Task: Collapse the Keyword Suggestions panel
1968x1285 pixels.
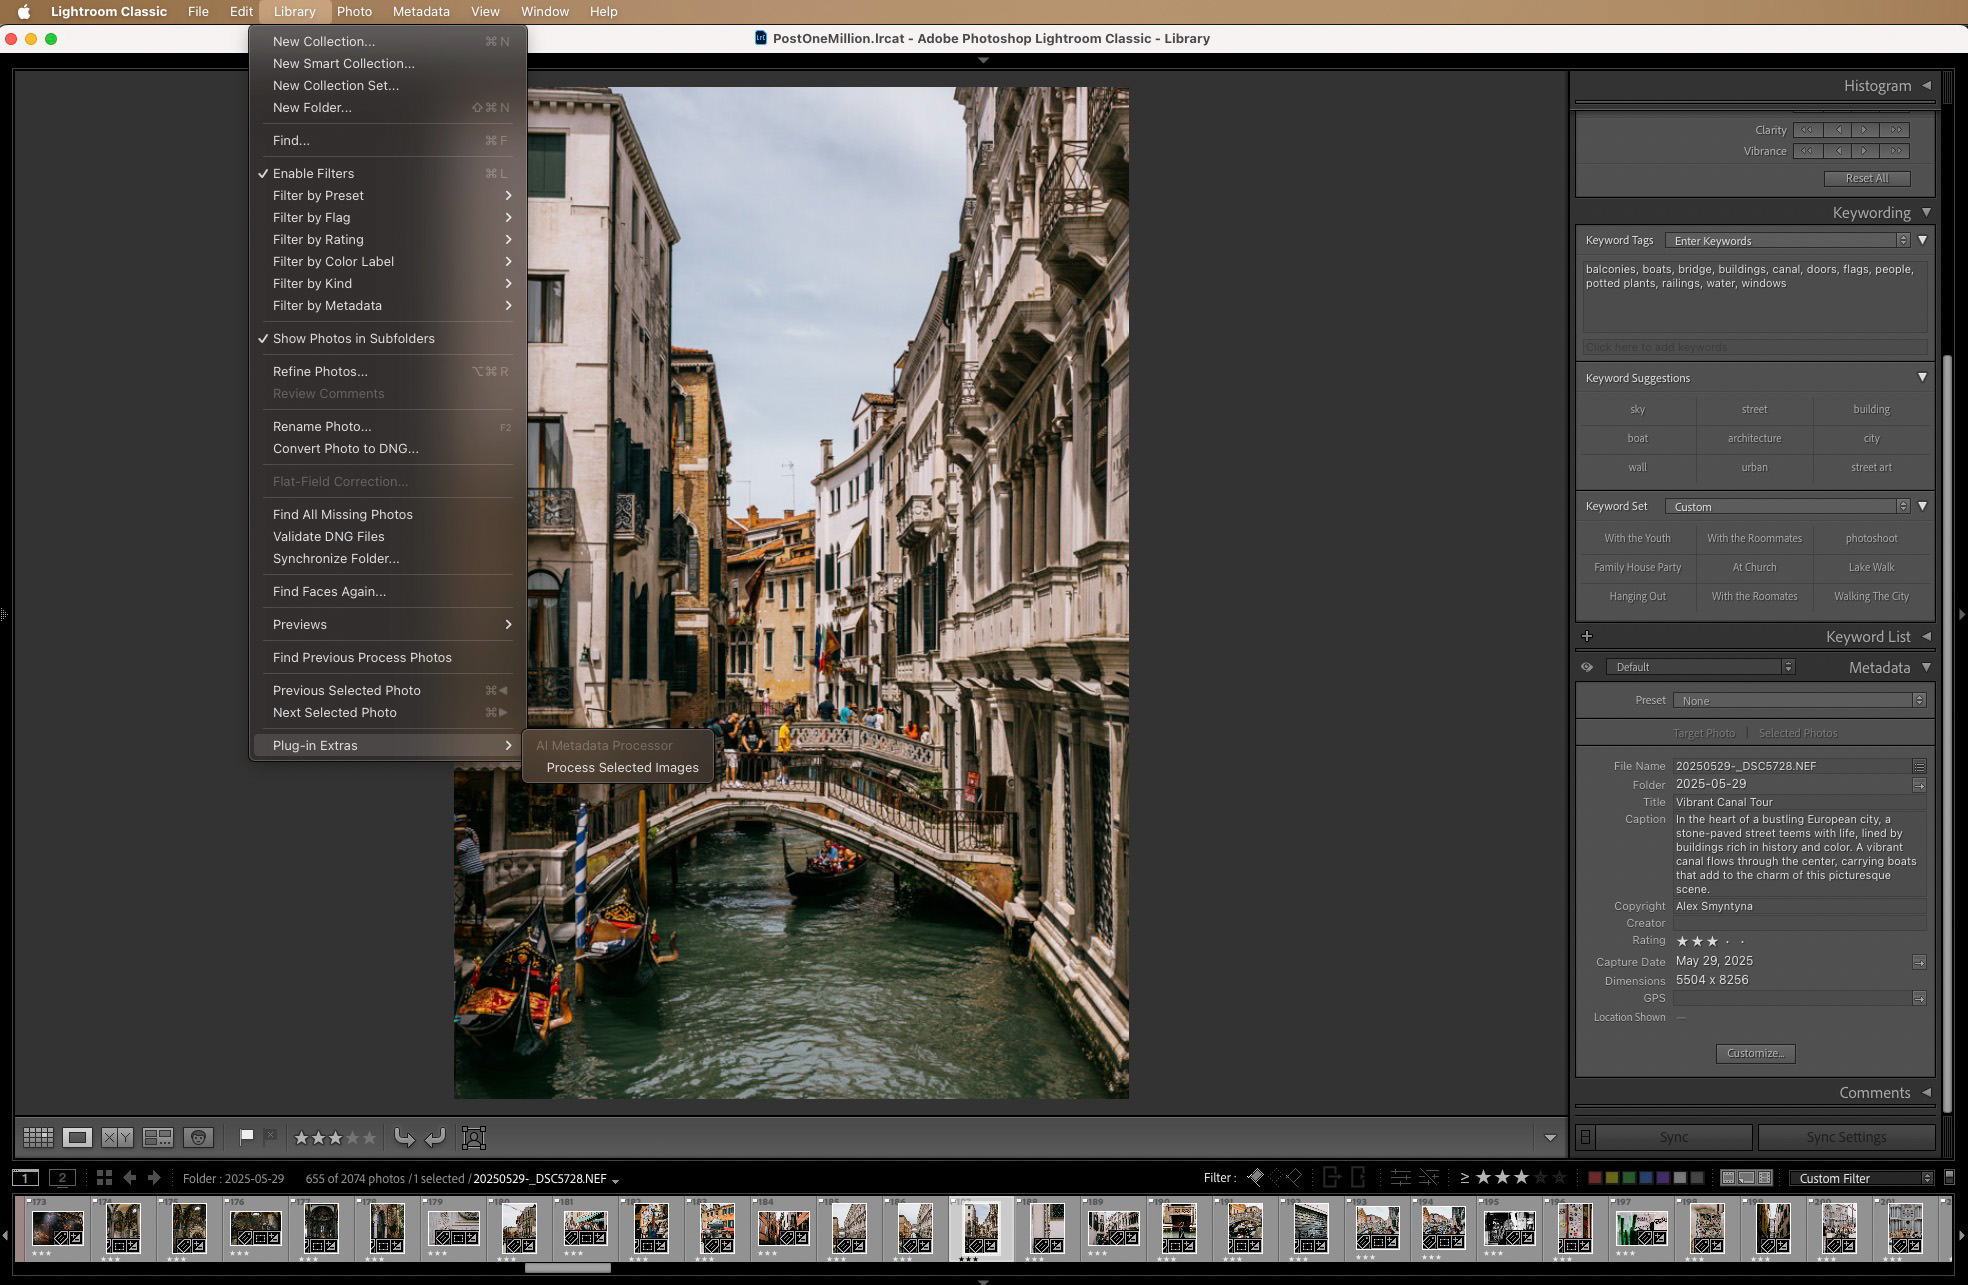Action: [x=1923, y=378]
